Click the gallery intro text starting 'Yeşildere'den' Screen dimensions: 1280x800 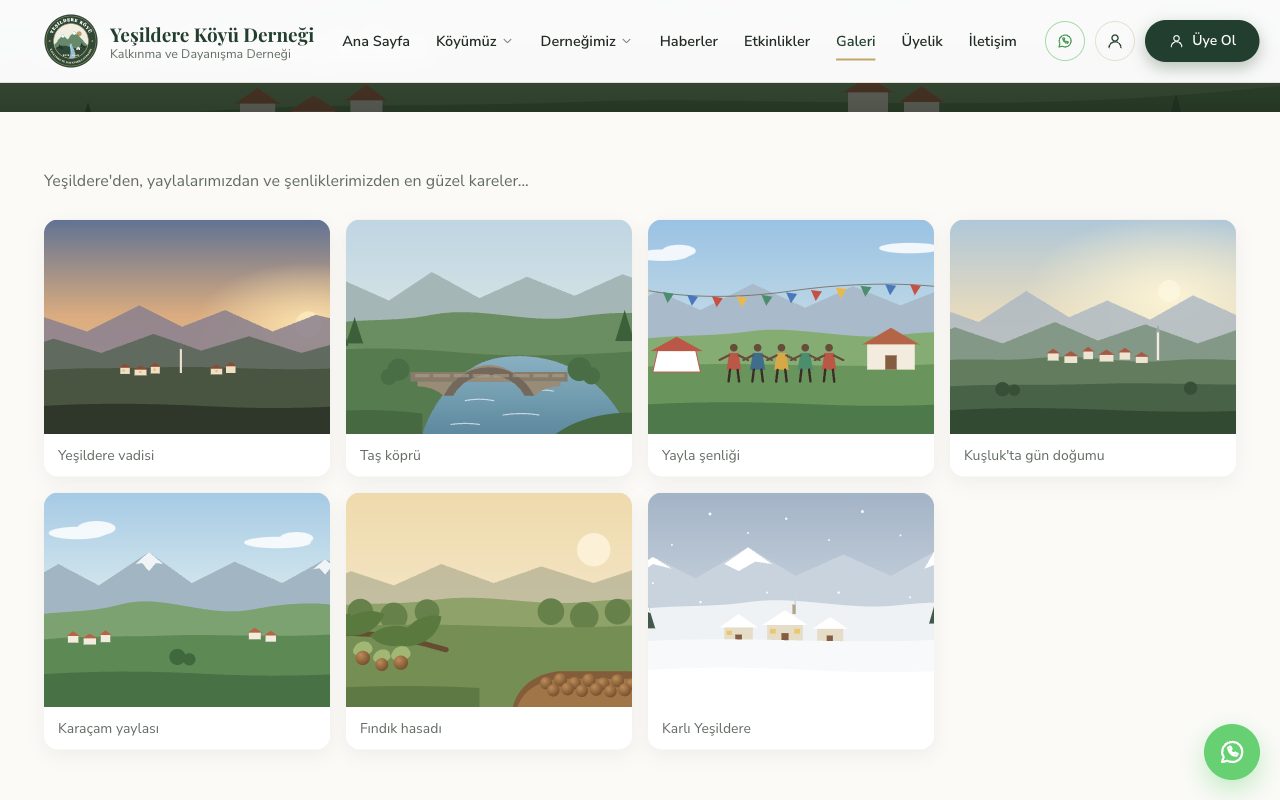pyautogui.click(x=286, y=181)
